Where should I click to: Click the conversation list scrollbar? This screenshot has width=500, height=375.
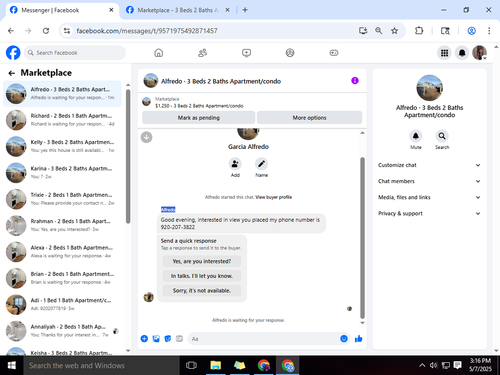(x=128, y=156)
